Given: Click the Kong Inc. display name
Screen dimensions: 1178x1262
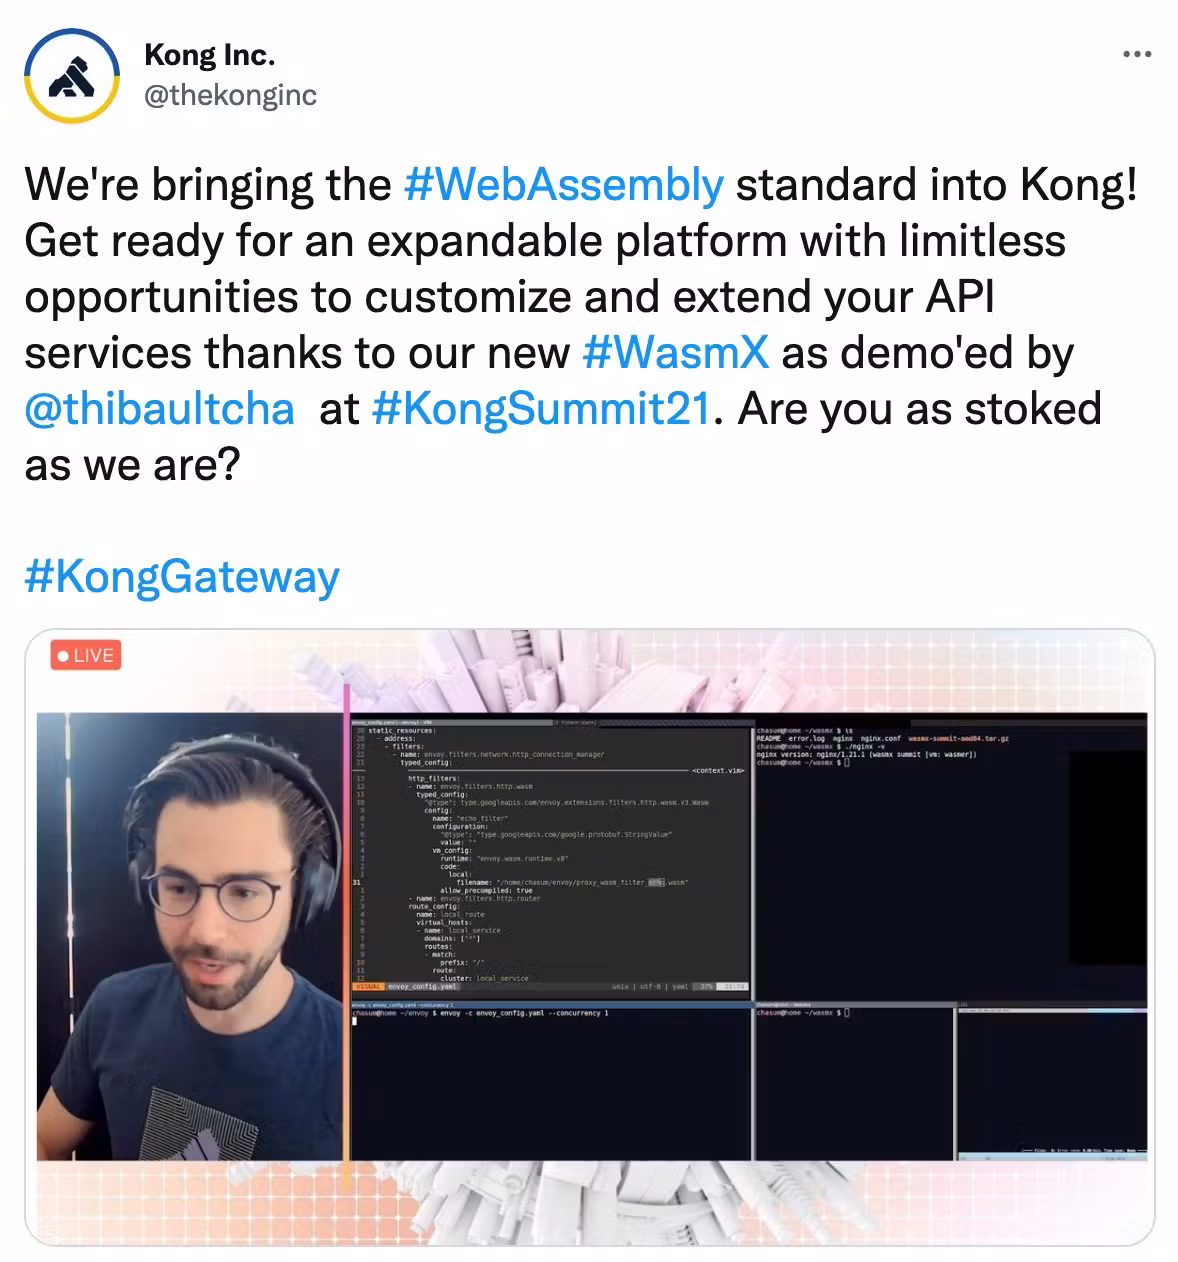Looking at the screenshot, I should point(209,54).
